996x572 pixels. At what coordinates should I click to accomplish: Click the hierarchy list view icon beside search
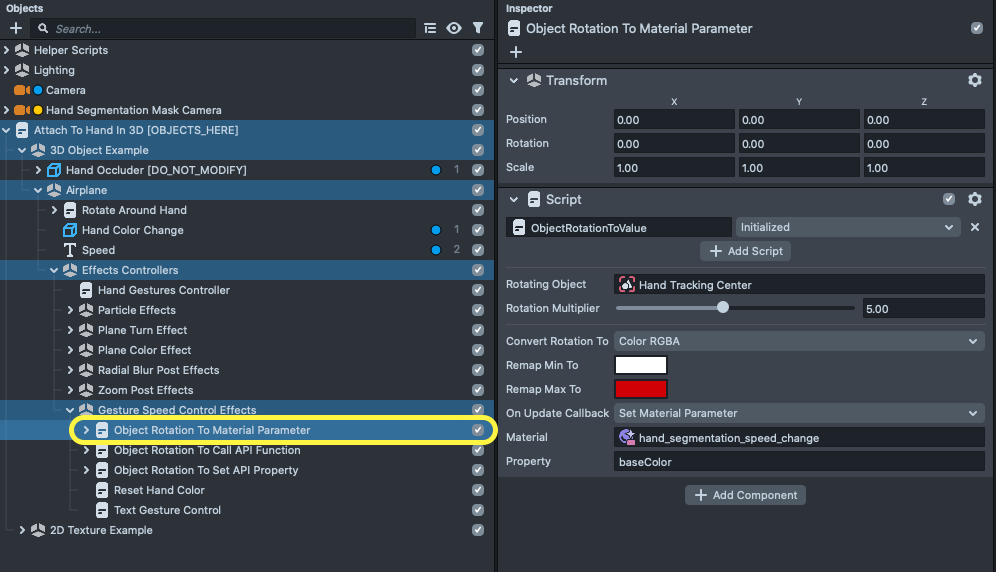point(430,29)
